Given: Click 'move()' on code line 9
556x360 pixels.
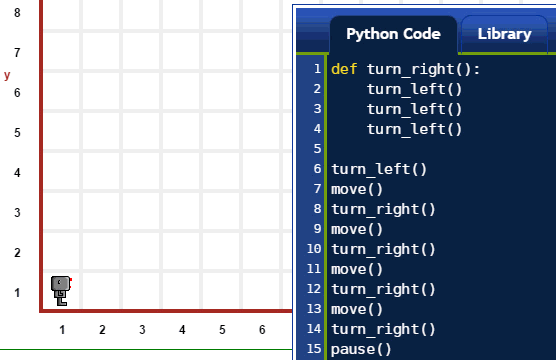Looking at the screenshot, I should [357, 229].
